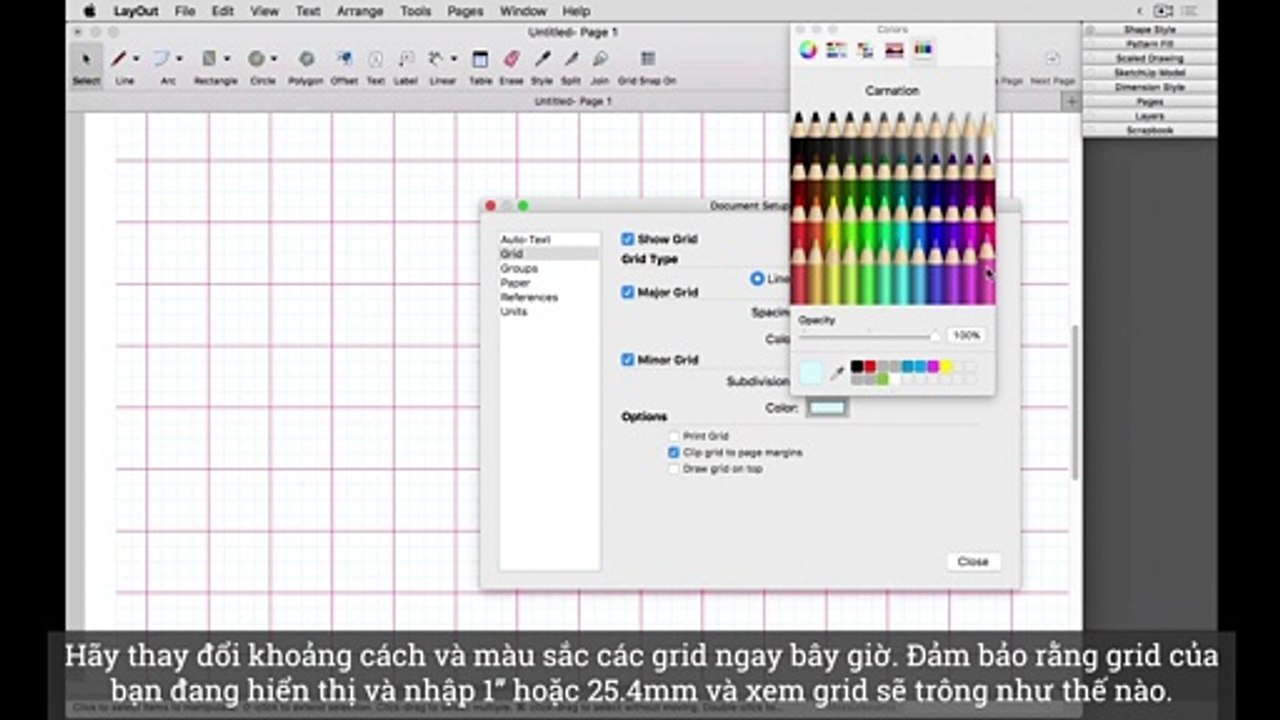Open the Tools menu
Screen dimensions: 1280x720
pyautogui.click(x=416, y=11)
